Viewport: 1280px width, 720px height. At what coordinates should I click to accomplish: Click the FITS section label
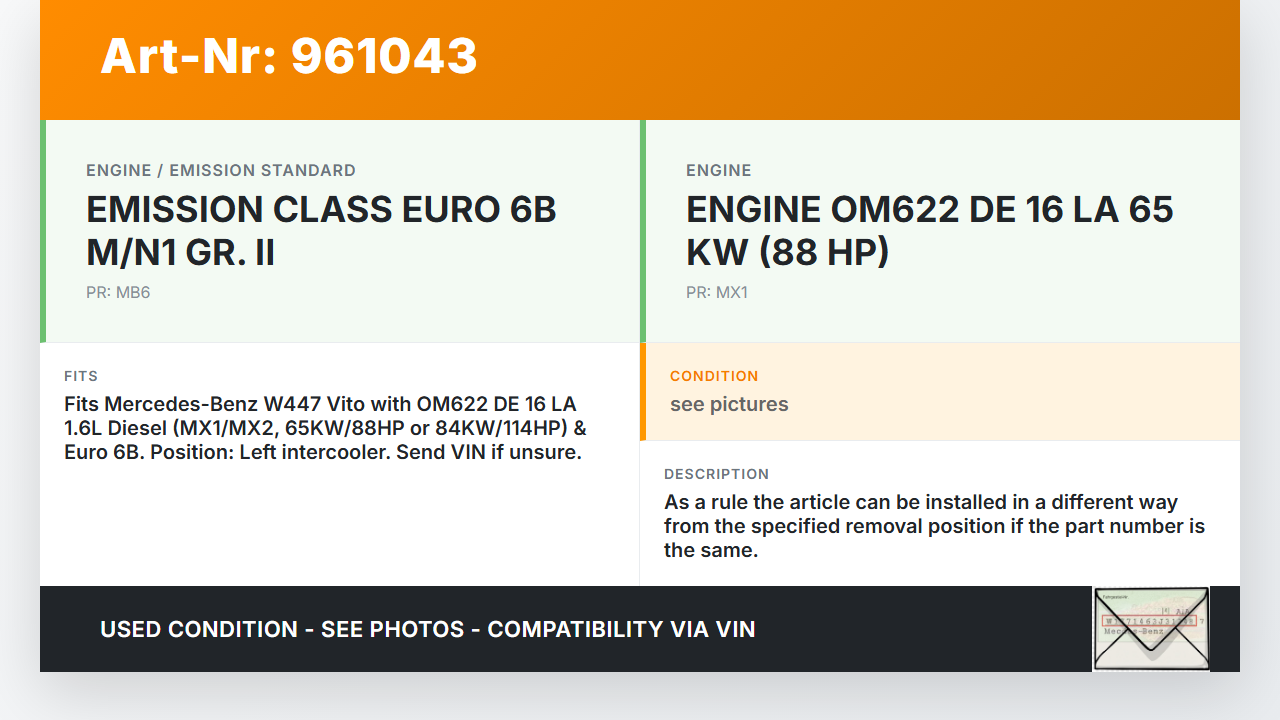tap(81, 376)
